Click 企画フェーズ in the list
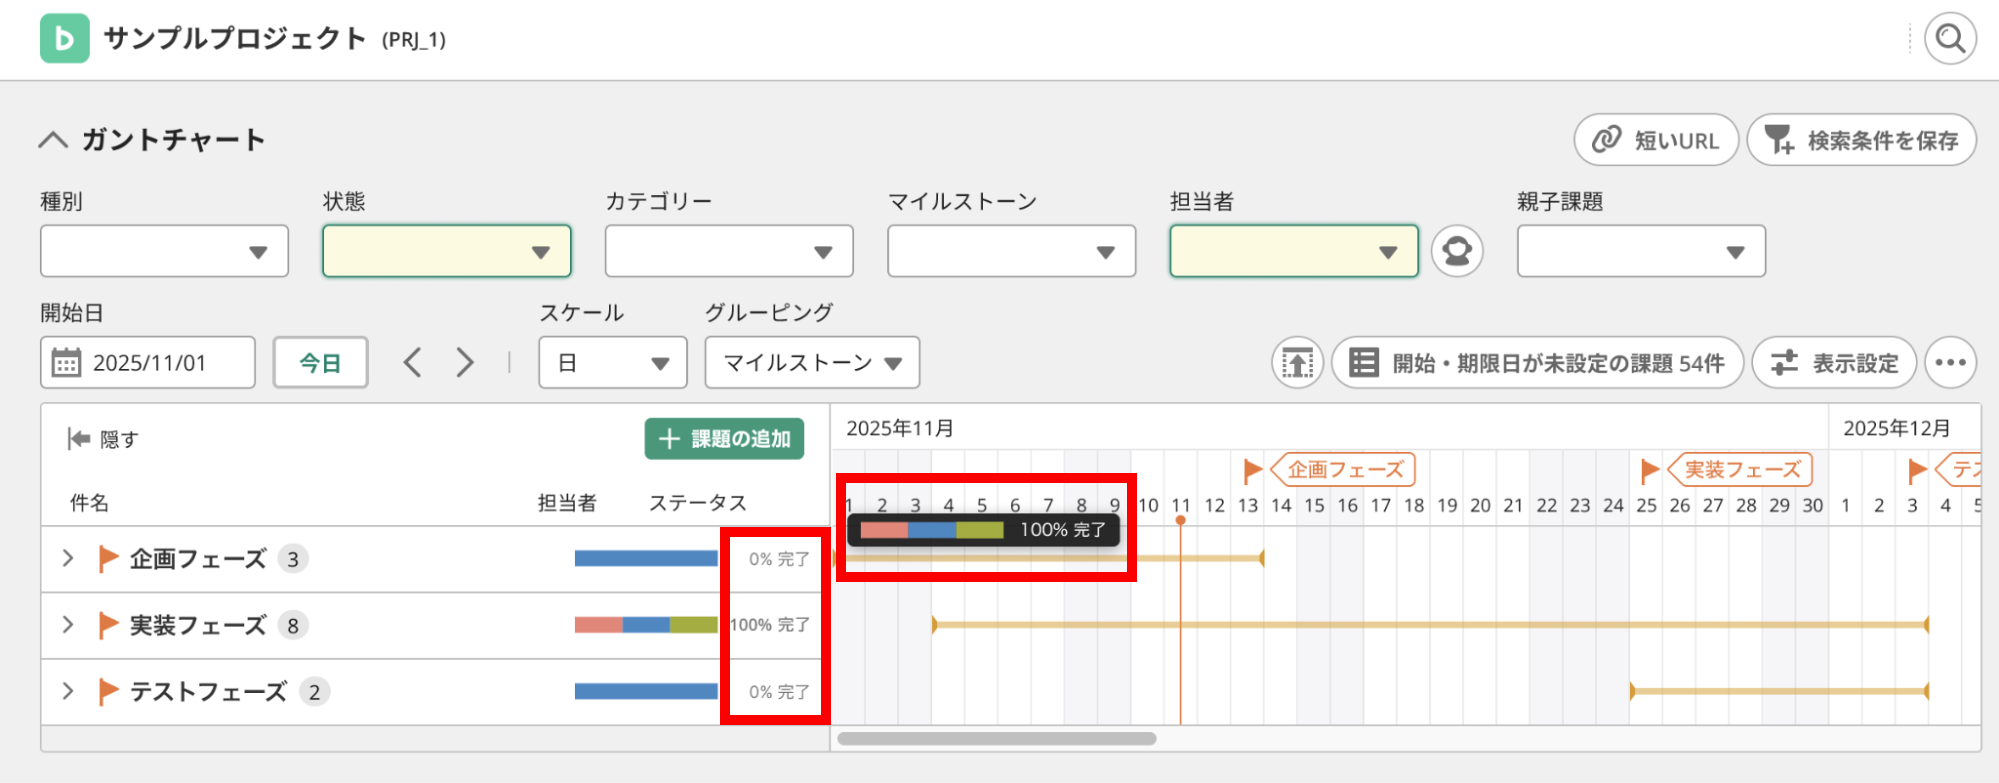The height and width of the screenshot is (783, 1999). click(x=198, y=559)
